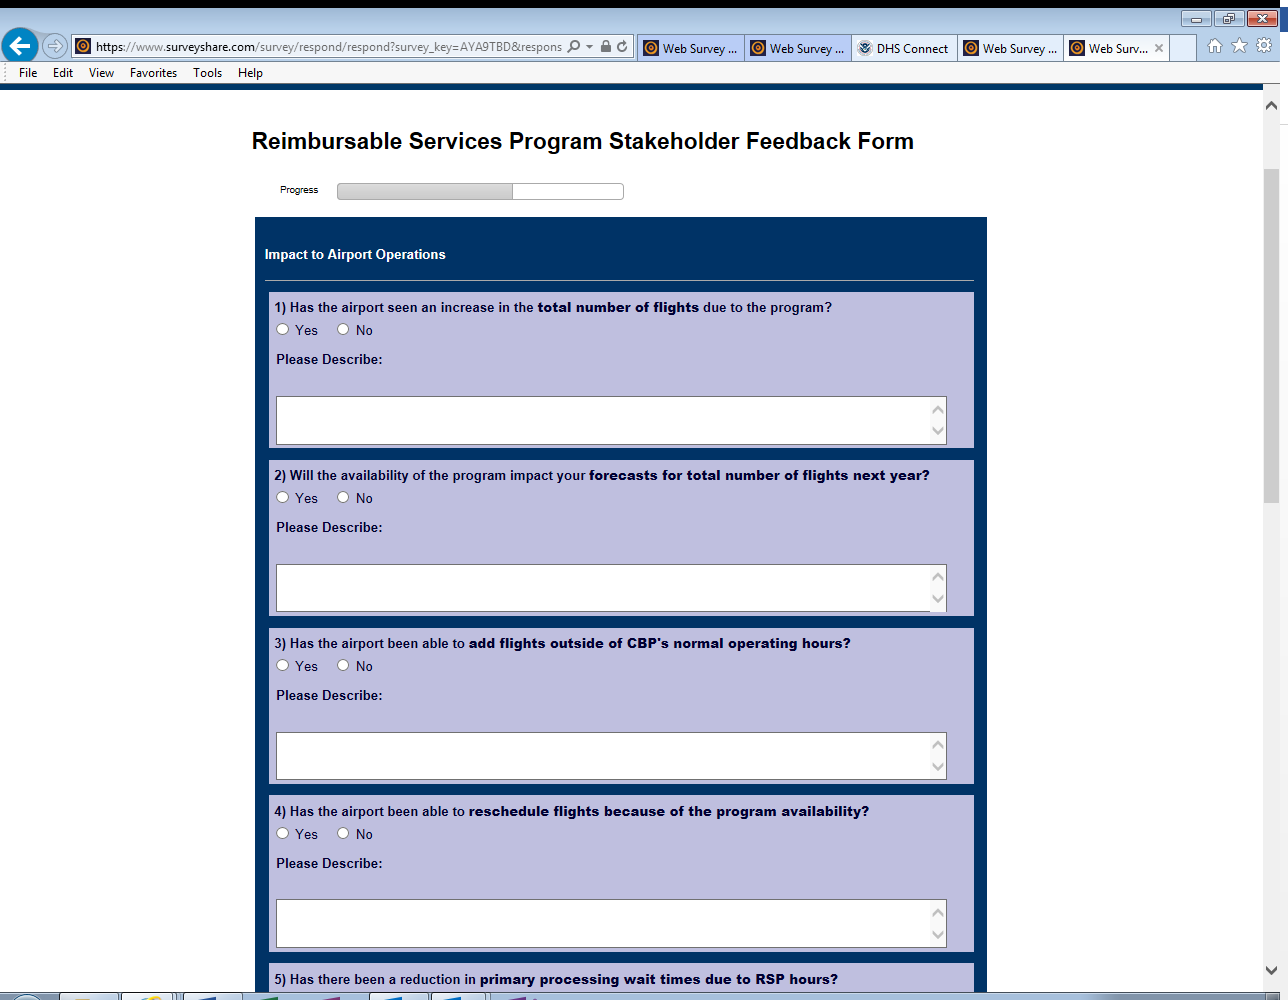
Task: Click the browser Forward arrow button
Action: [x=55, y=46]
